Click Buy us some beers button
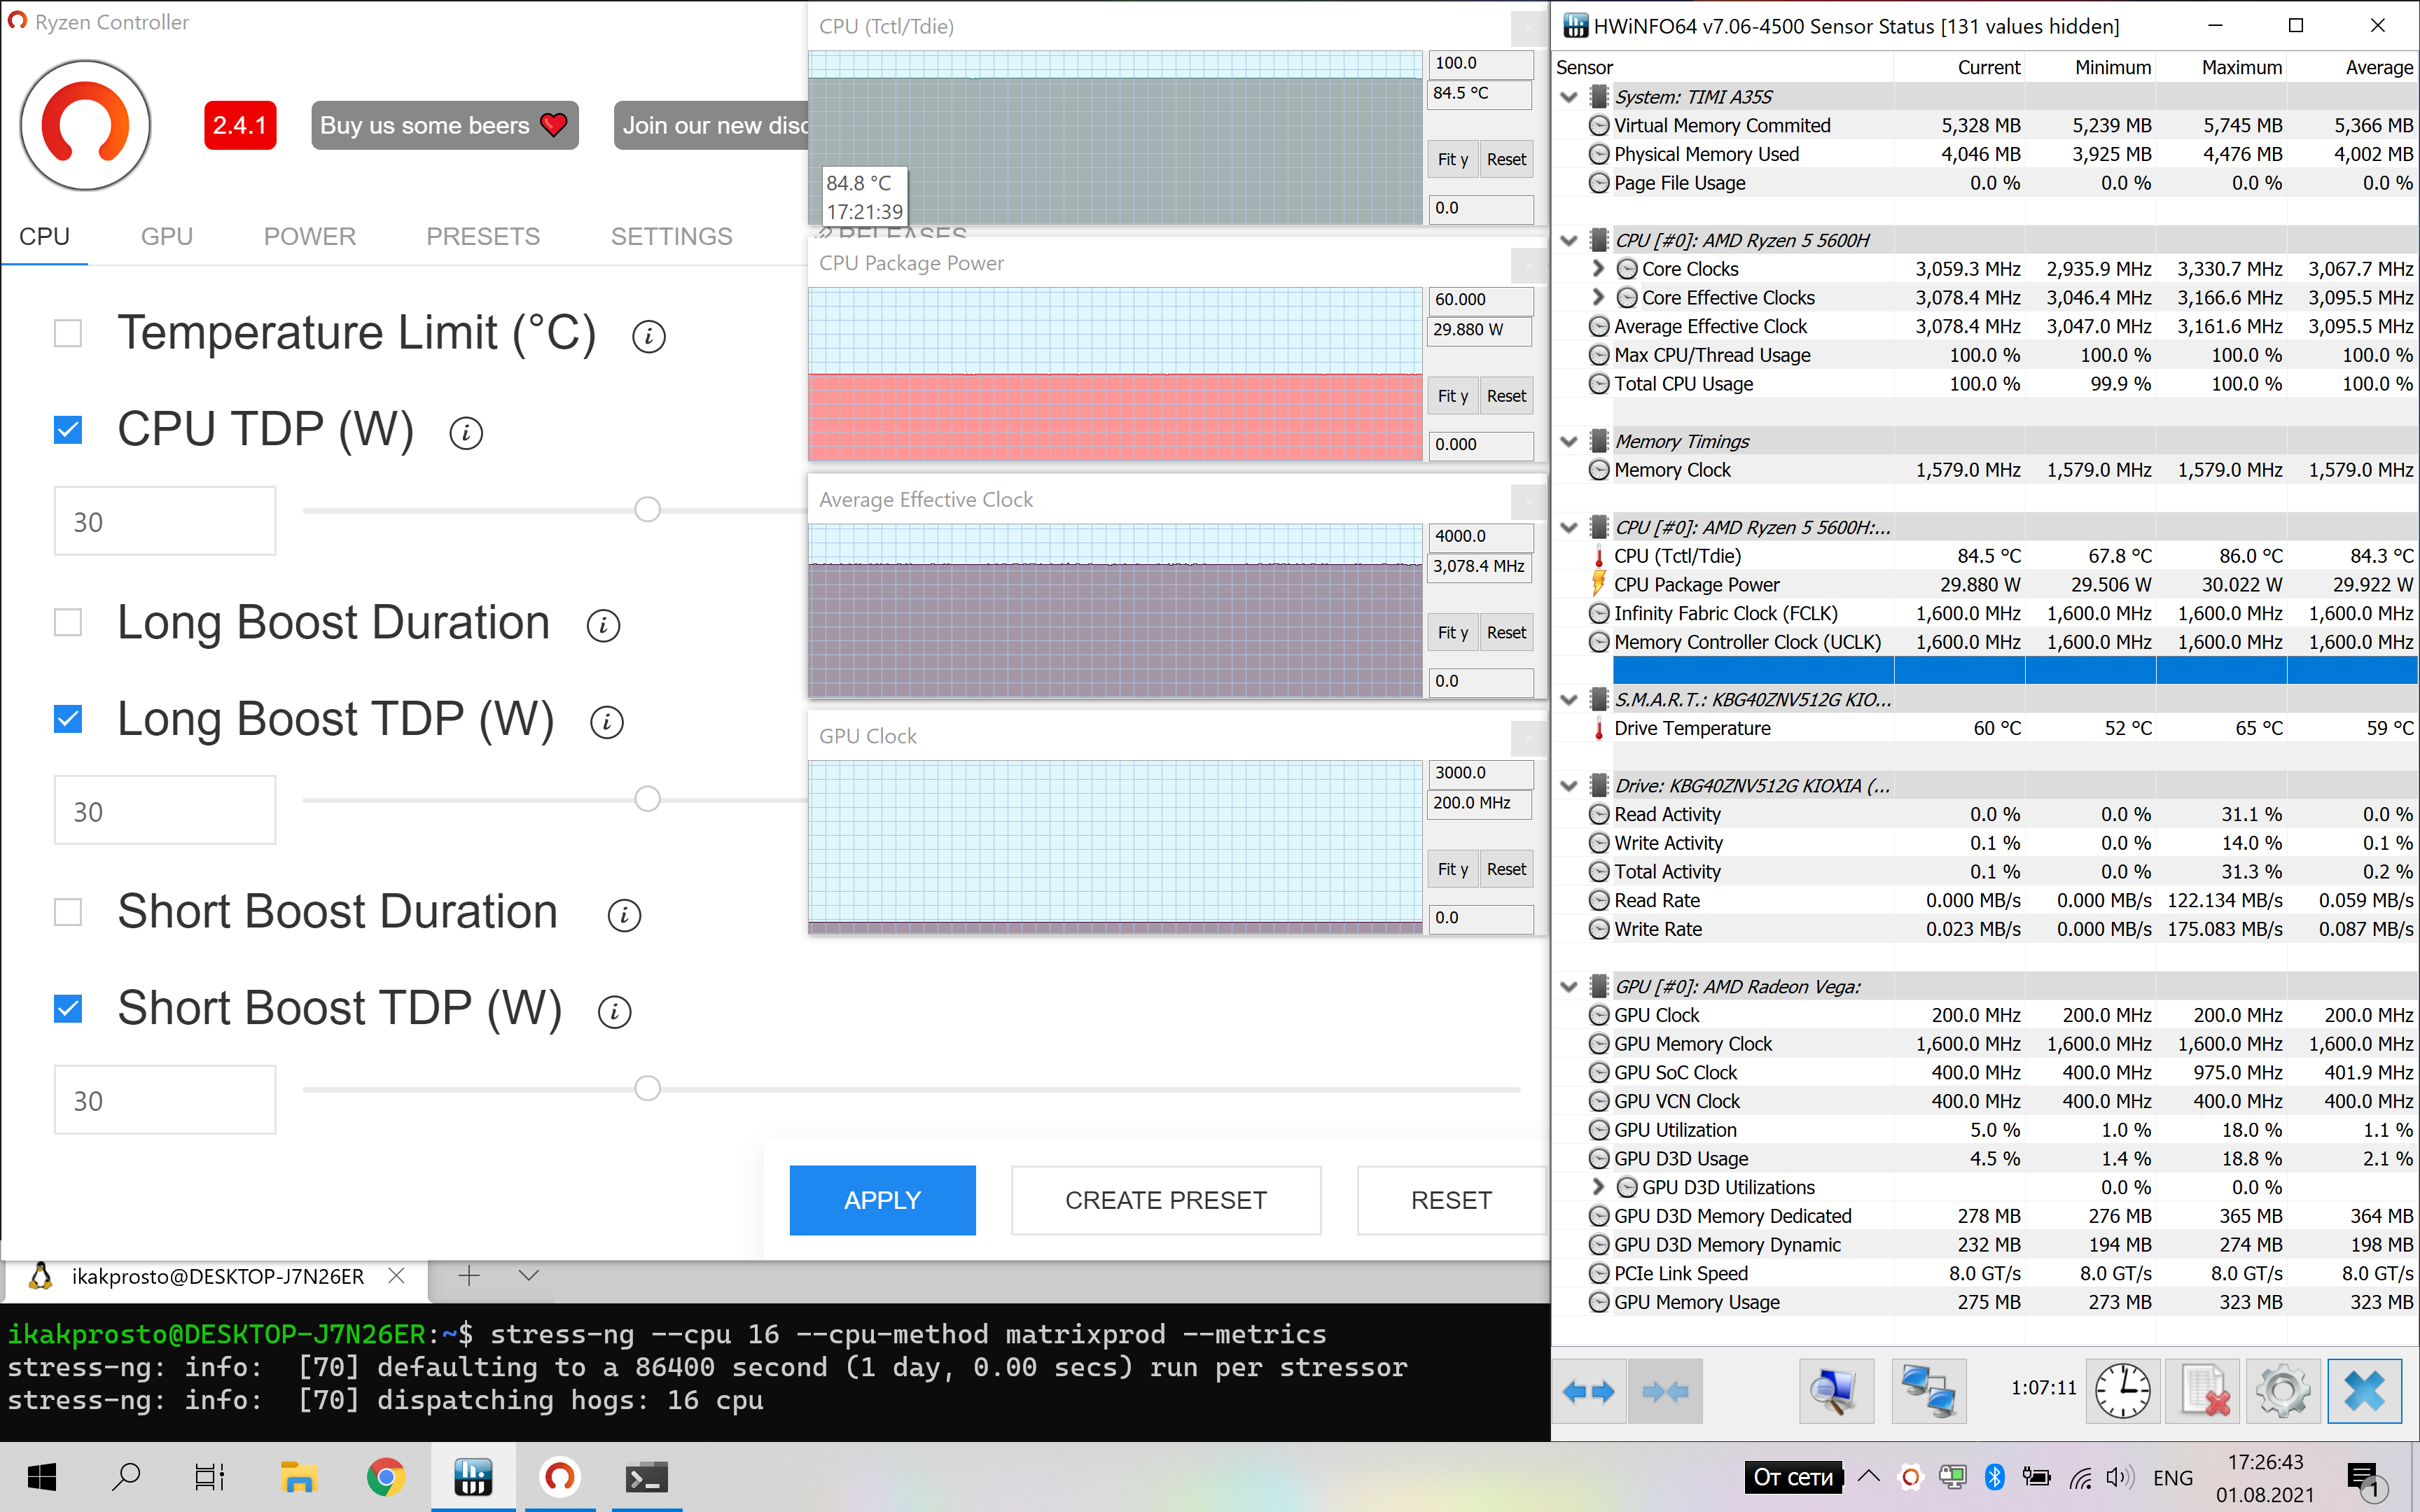 (444, 125)
